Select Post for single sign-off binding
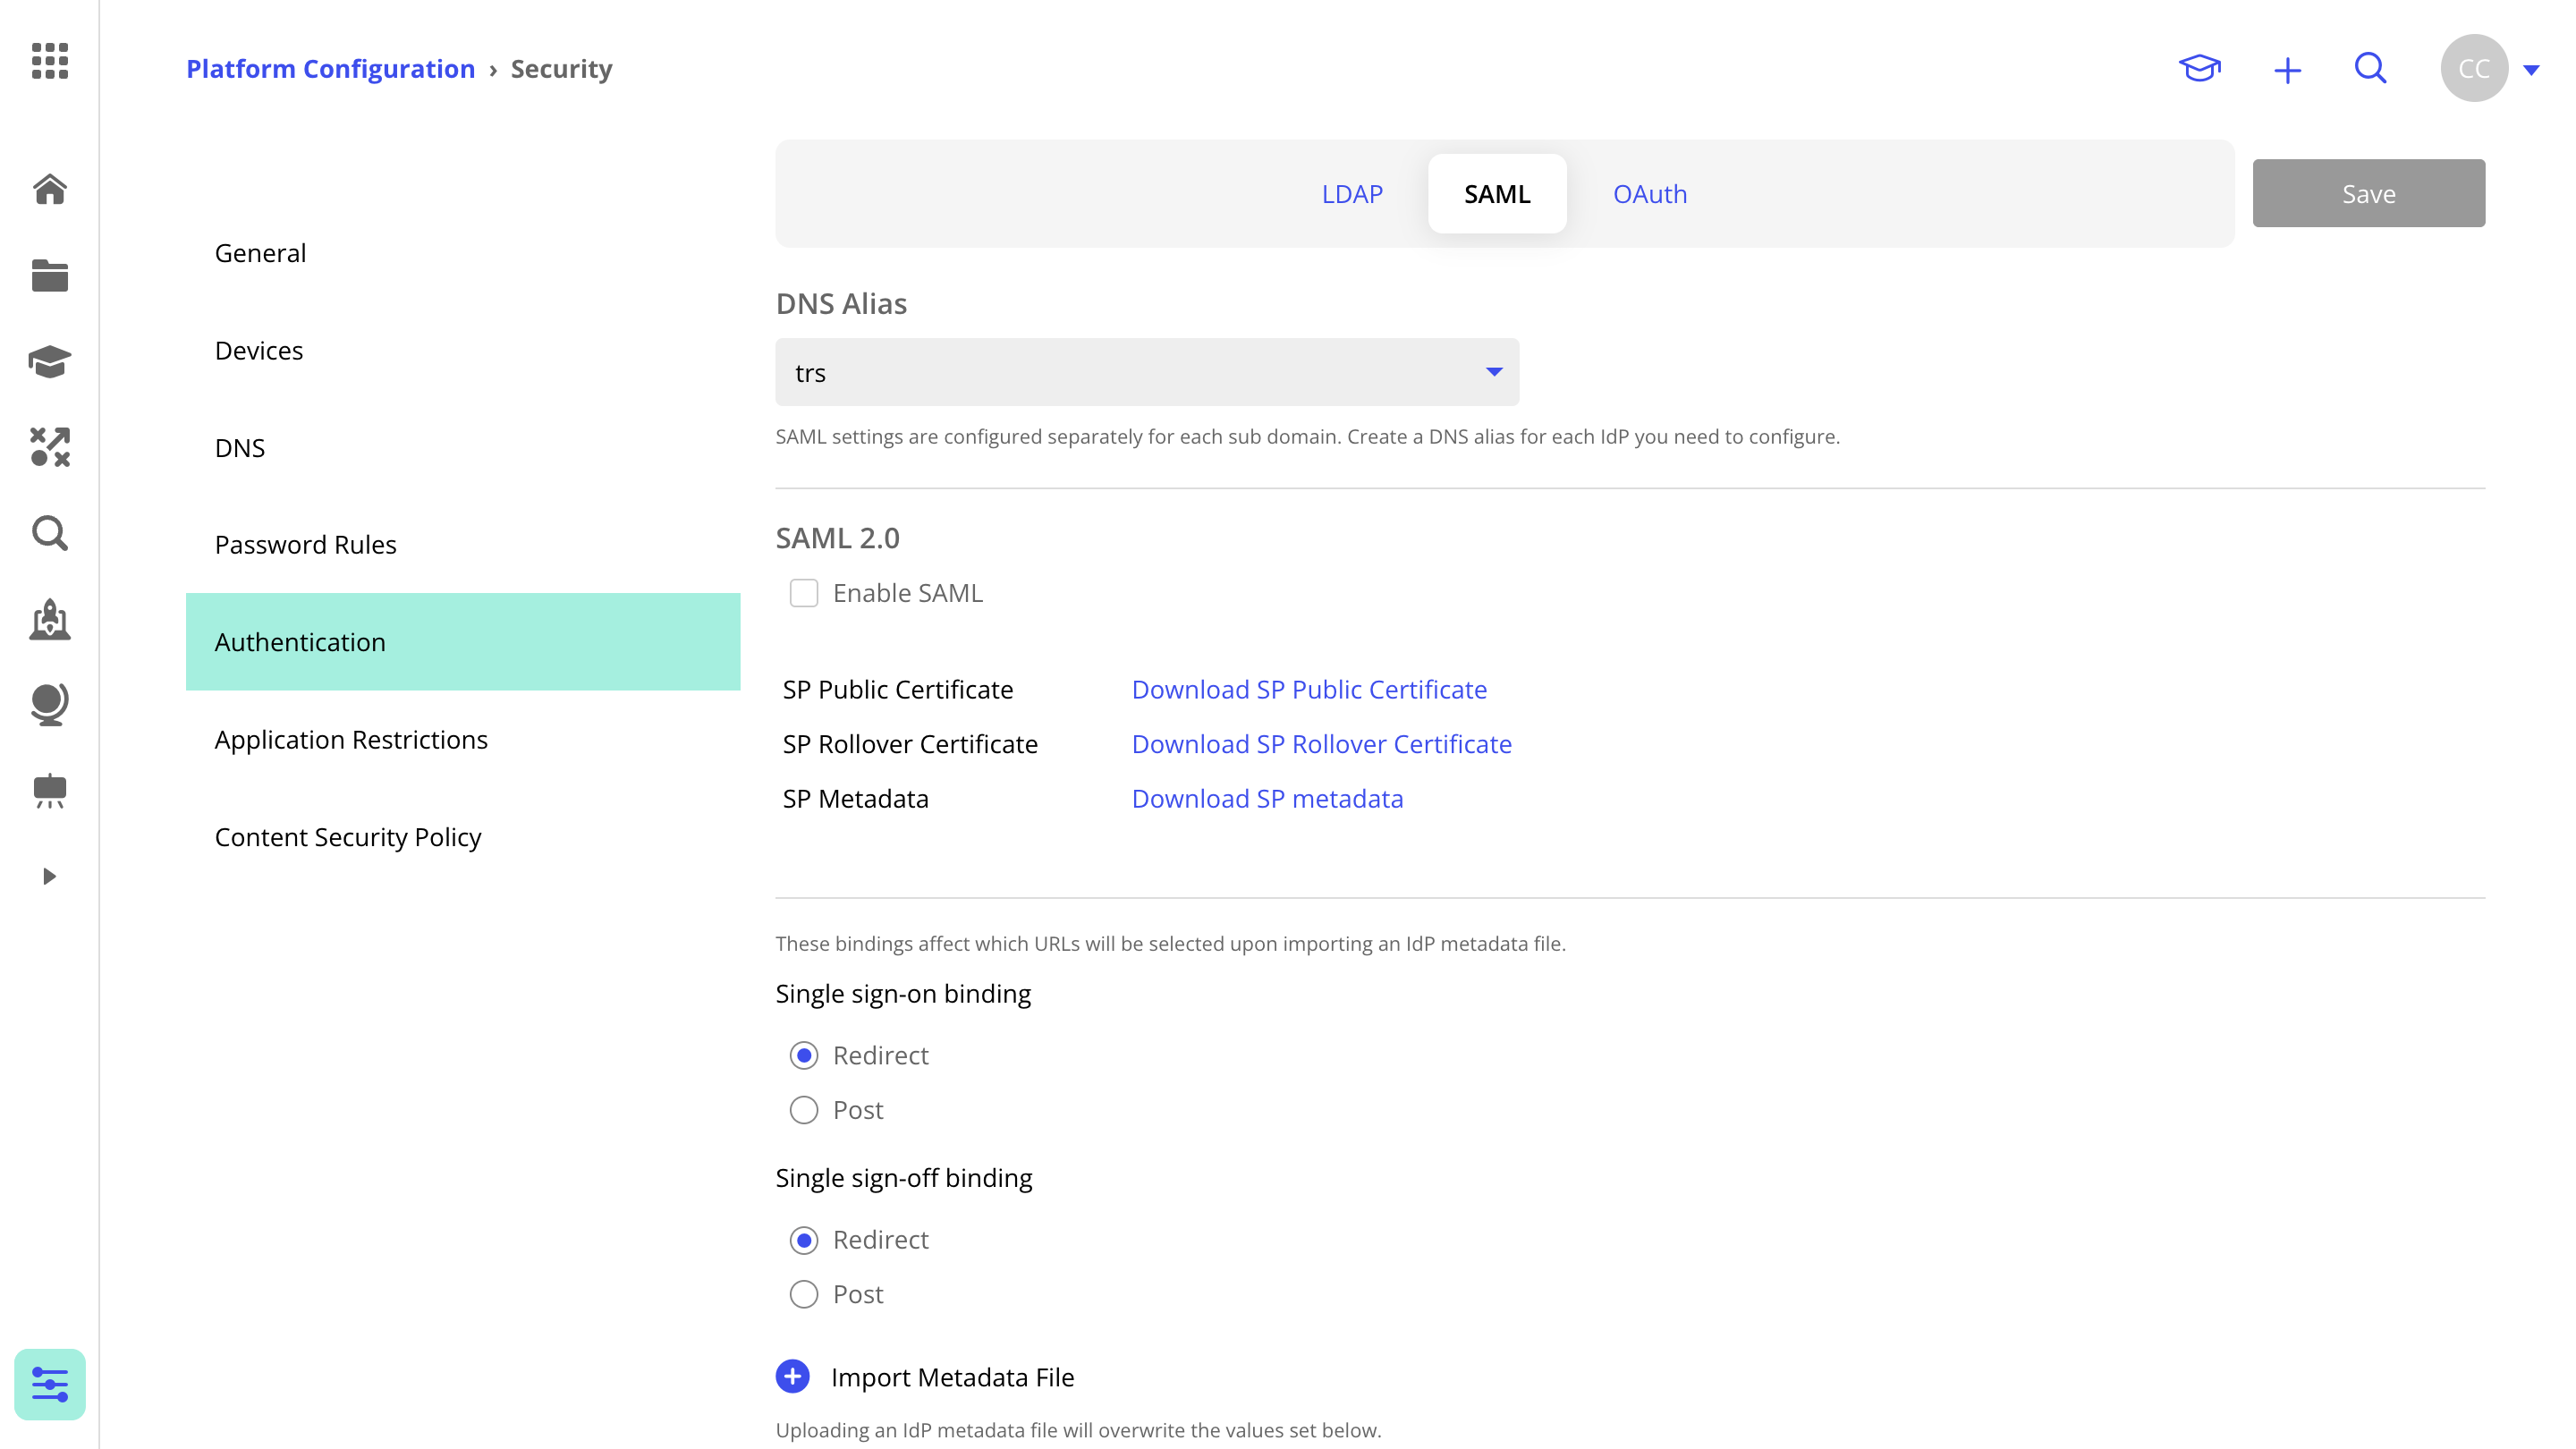The width and height of the screenshot is (2576, 1449). click(x=803, y=1294)
